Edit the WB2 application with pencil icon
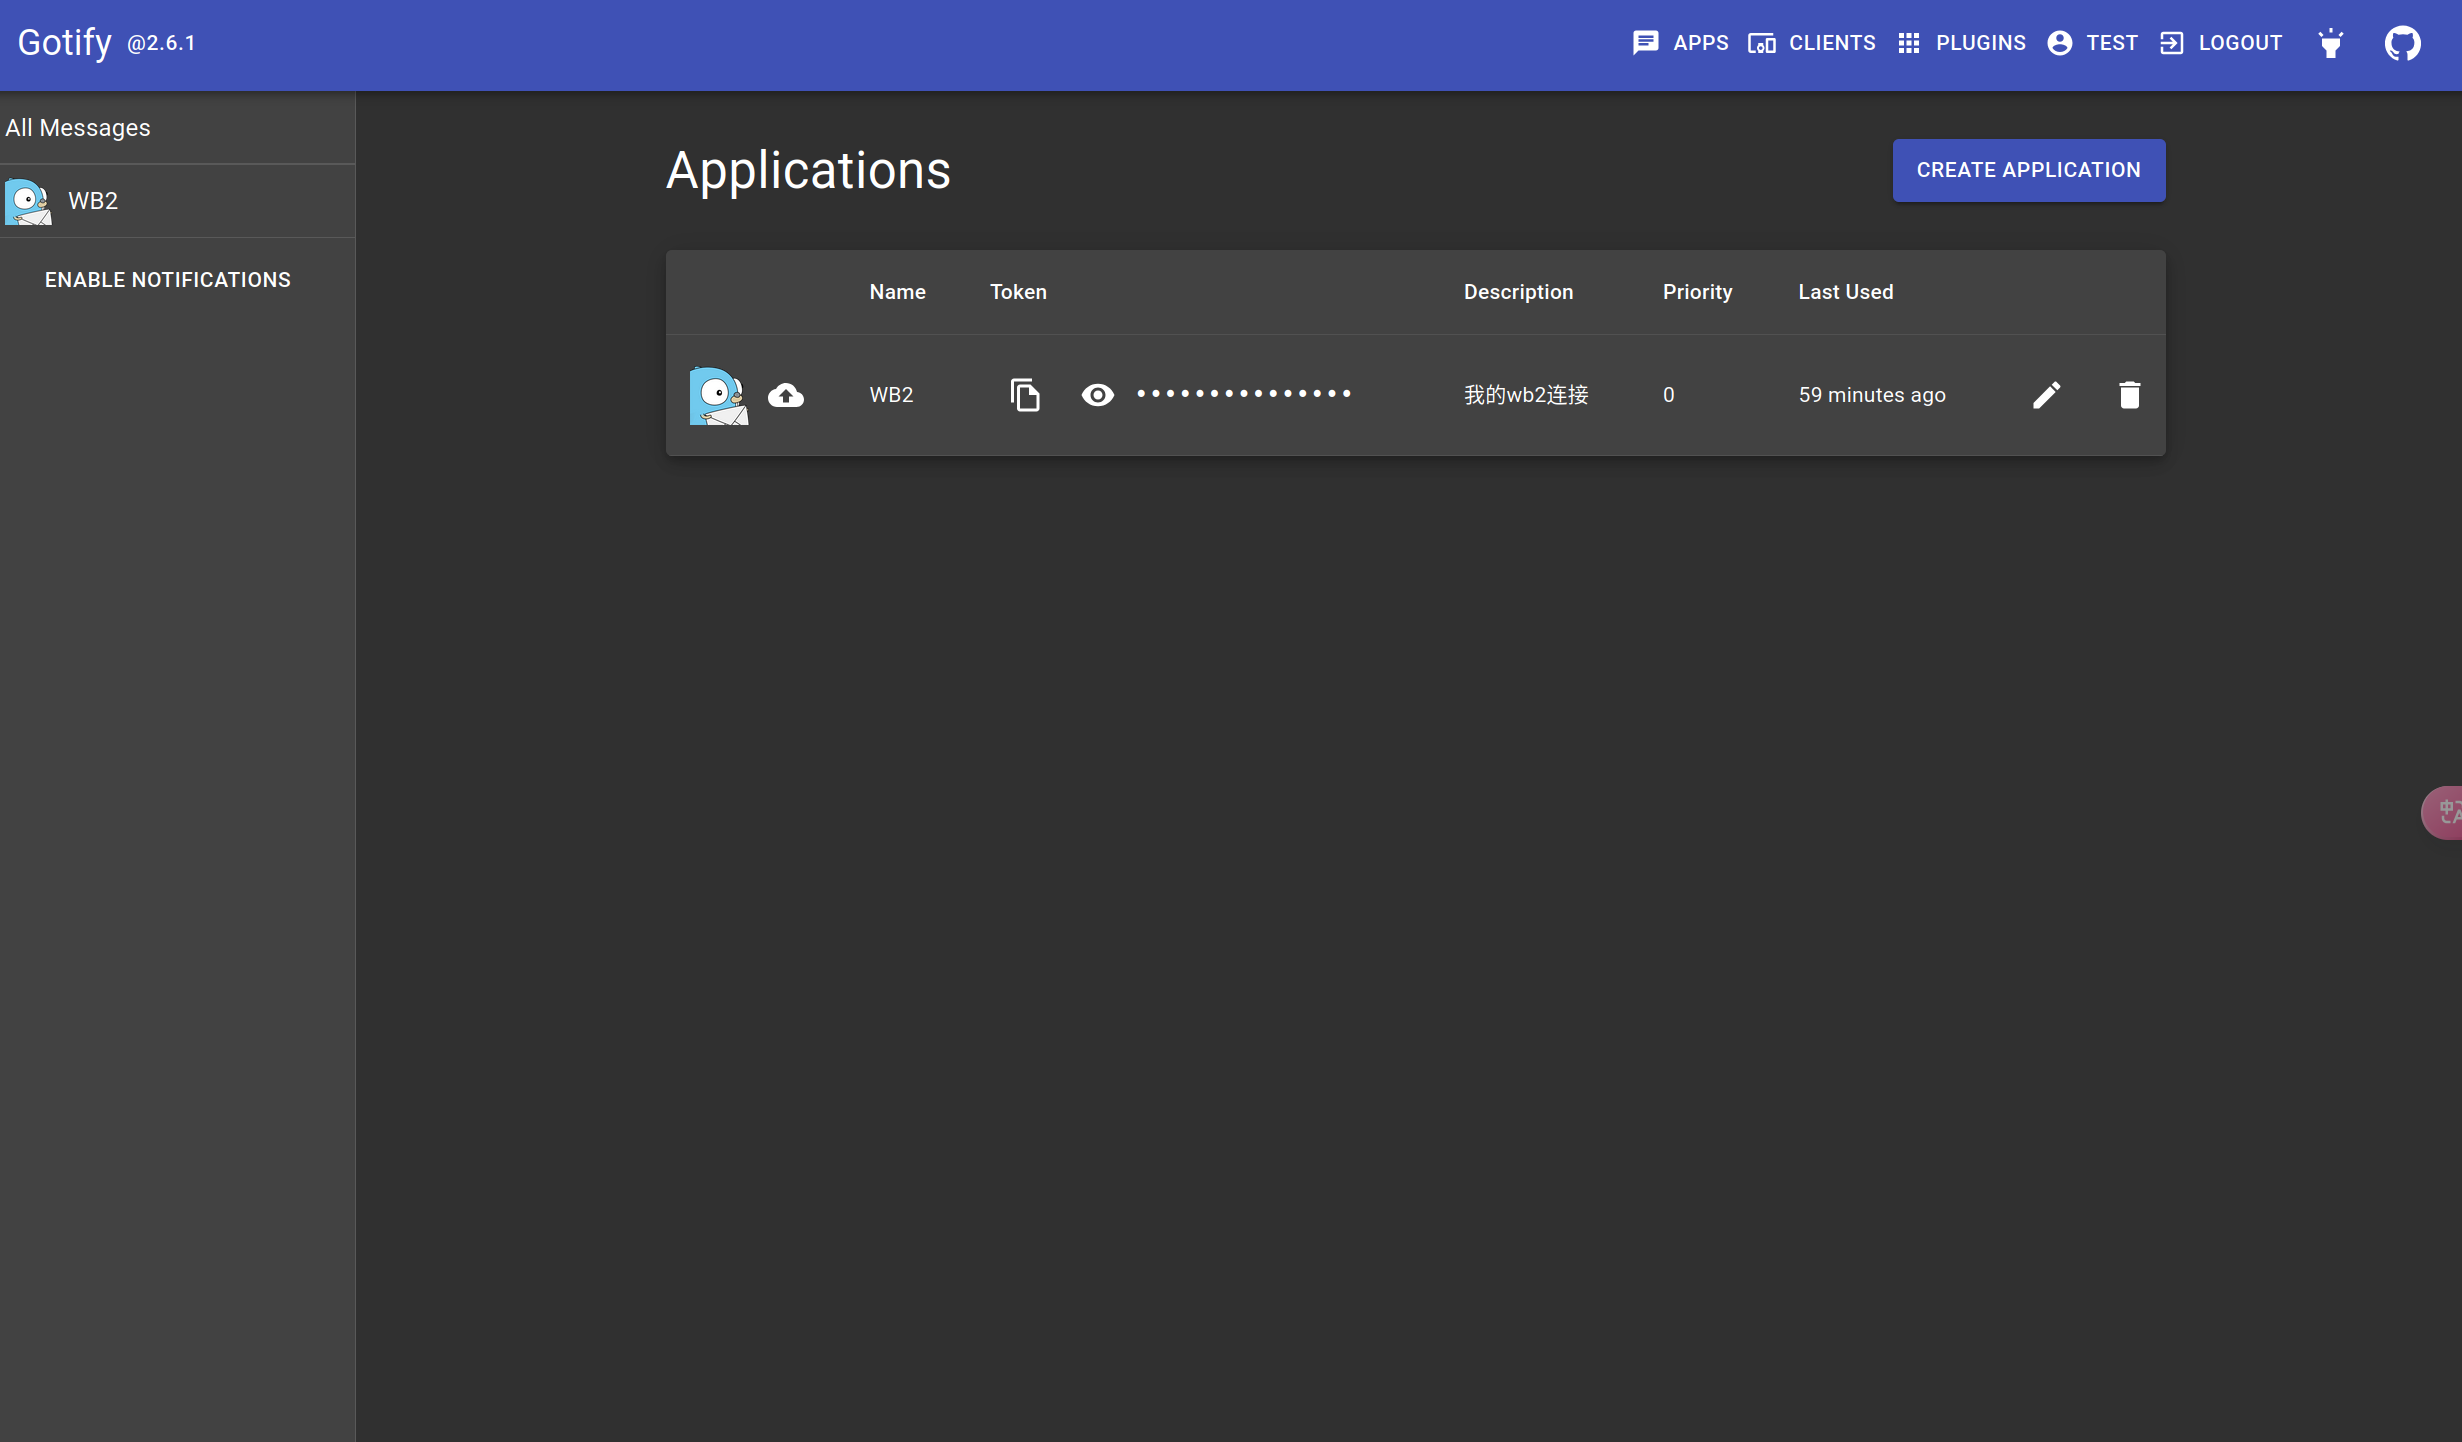The image size is (2462, 1442). pos(2046,395)
